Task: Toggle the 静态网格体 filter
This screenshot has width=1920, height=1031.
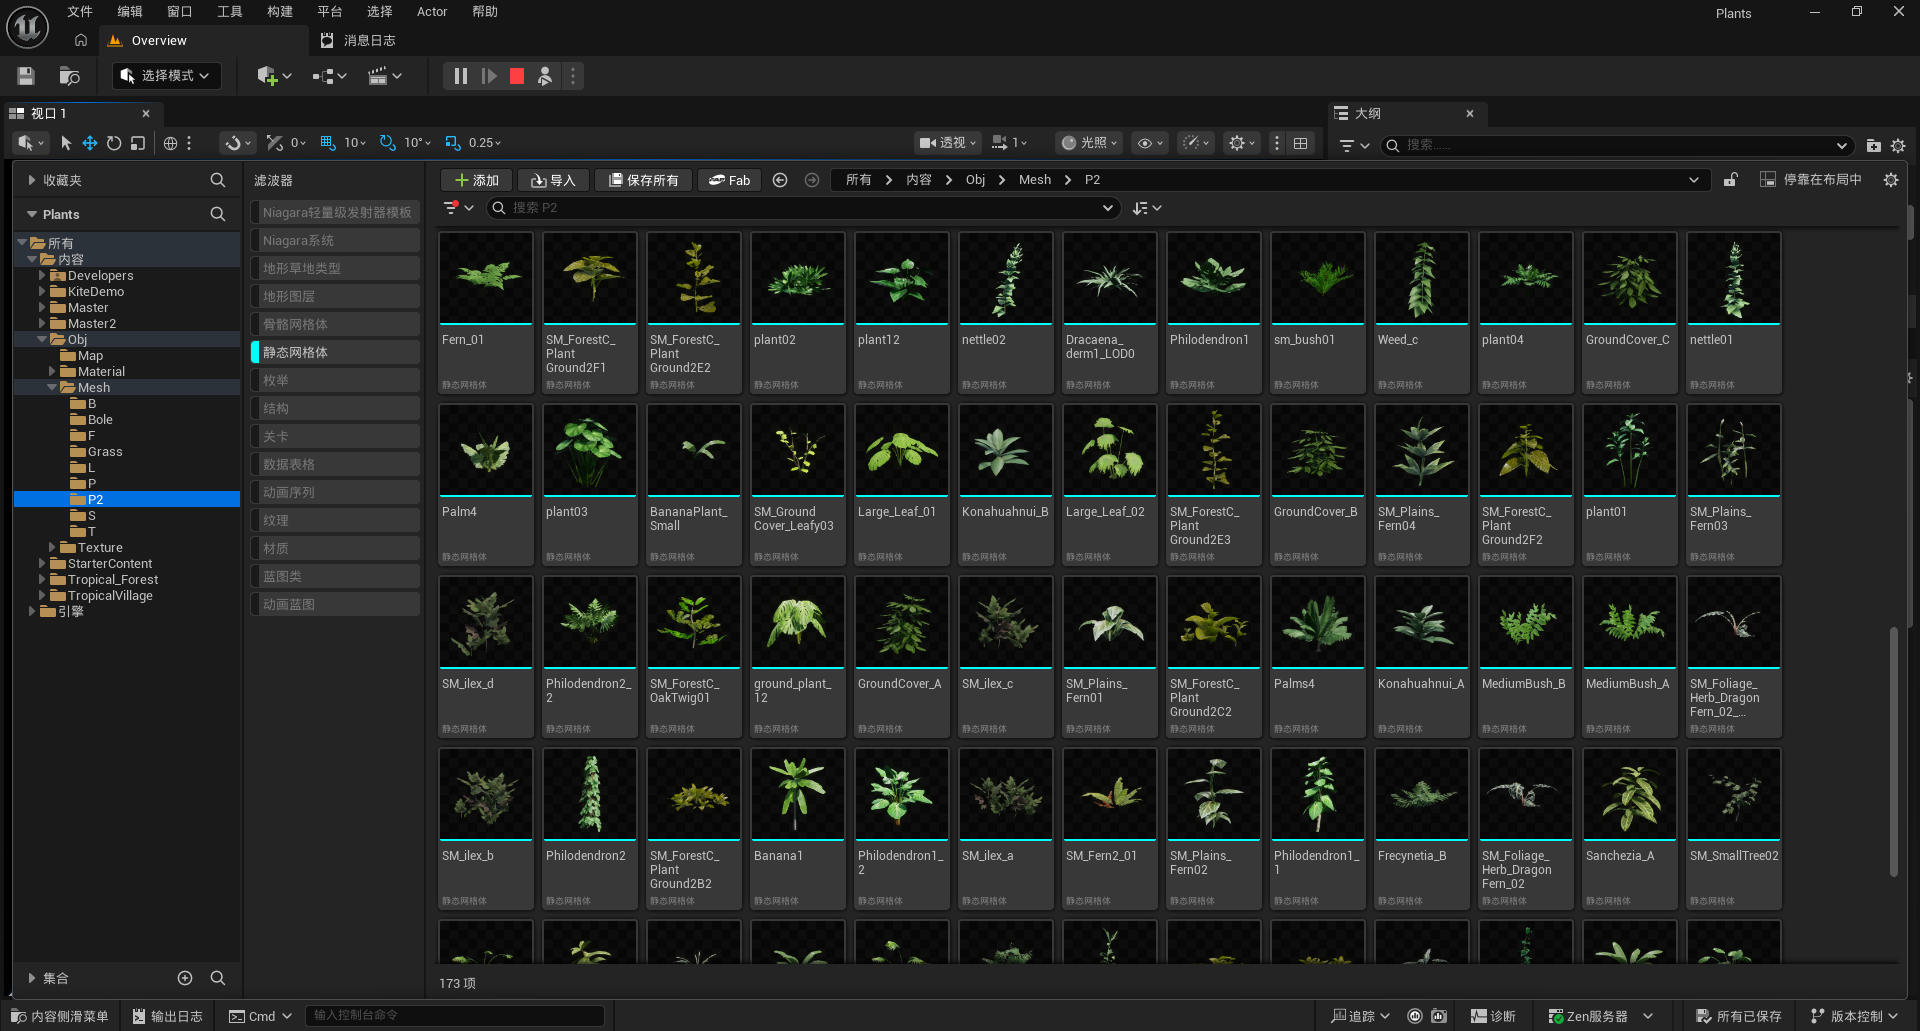Action: click(335, 352)
